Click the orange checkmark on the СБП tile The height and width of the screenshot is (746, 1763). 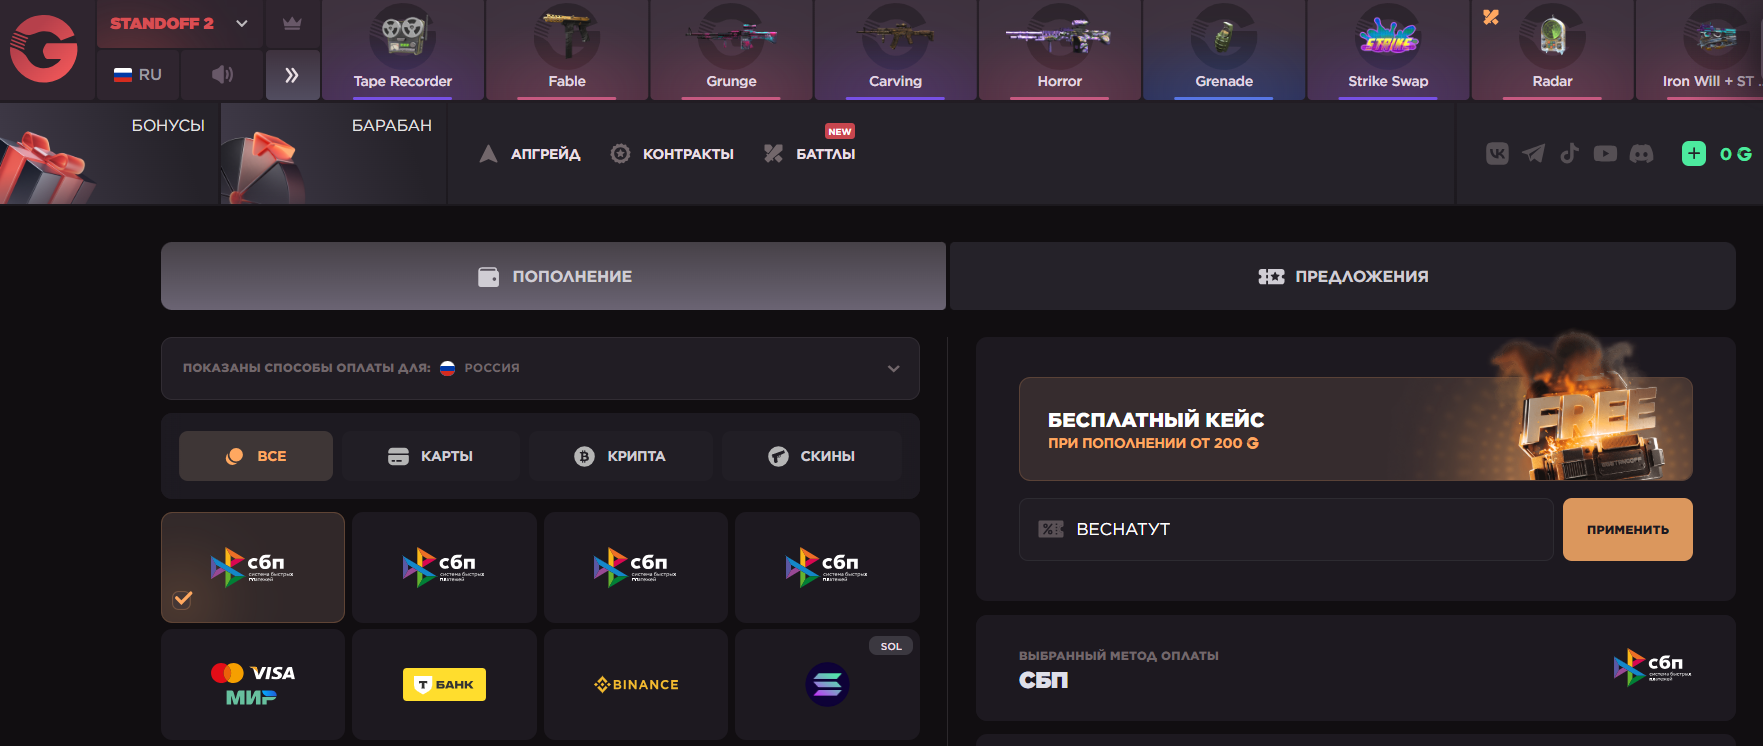click(x=182, y=599)
